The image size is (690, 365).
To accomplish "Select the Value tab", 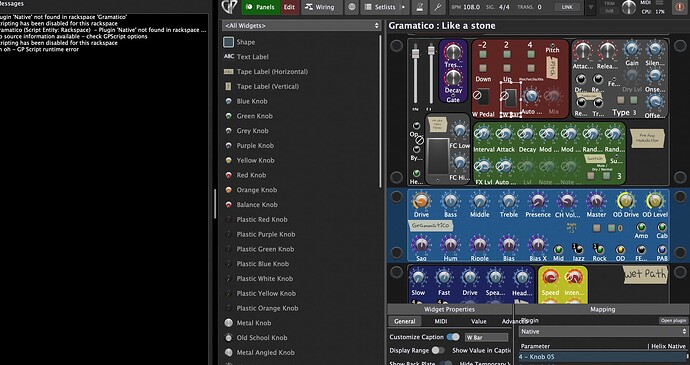I will pyautogui.click(x=478, y=321).
